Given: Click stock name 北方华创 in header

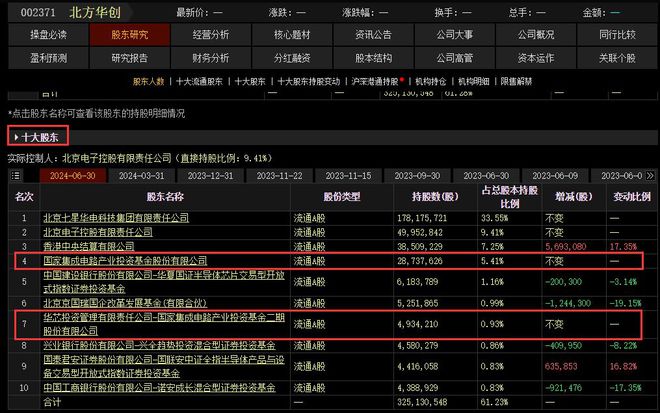Looking at the screenshot, I should click(x=95, y=13).
